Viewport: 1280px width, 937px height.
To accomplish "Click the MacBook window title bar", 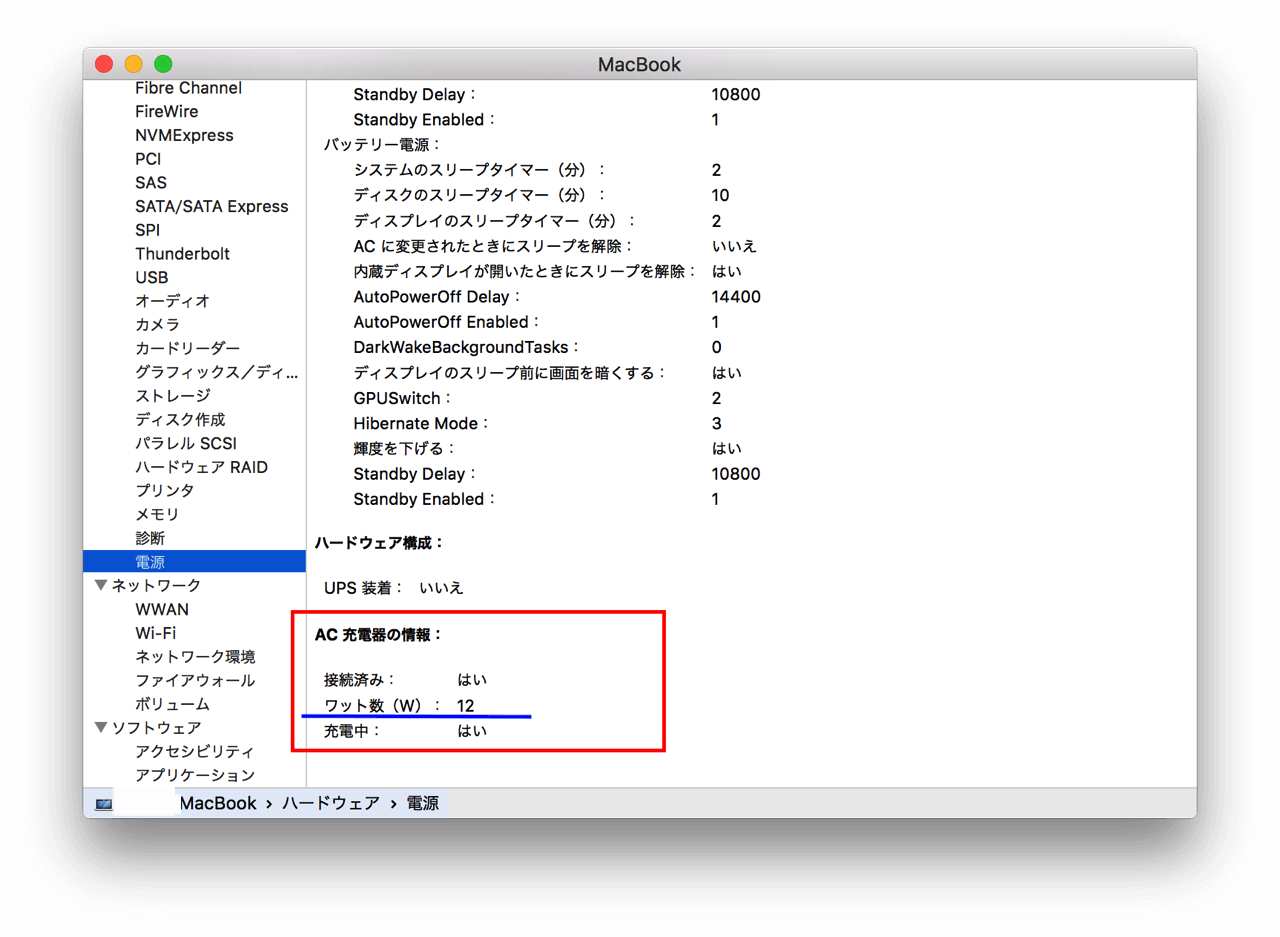I will [640, 64].
